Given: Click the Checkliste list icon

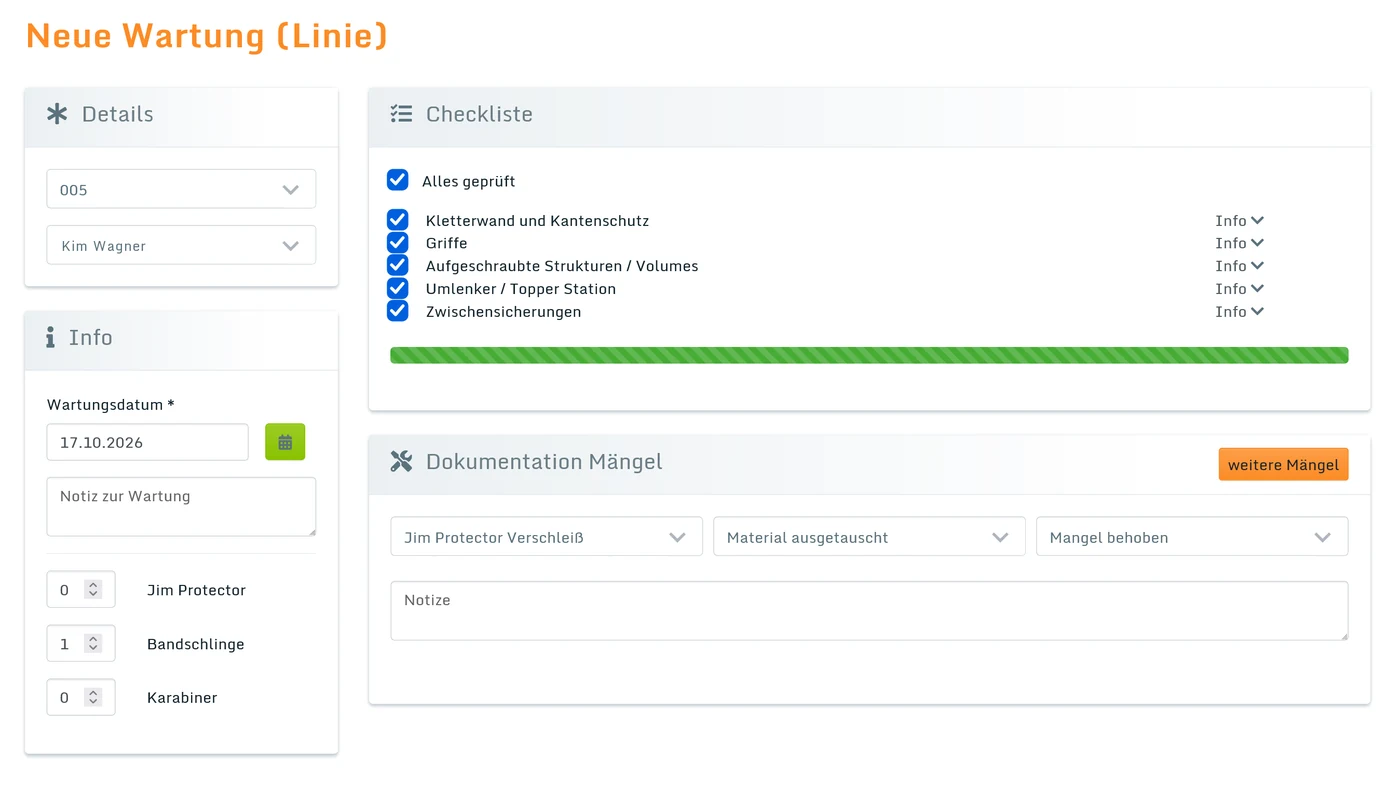Looking at the screenshot, I should pyautogui.click(x=401, y=114).
